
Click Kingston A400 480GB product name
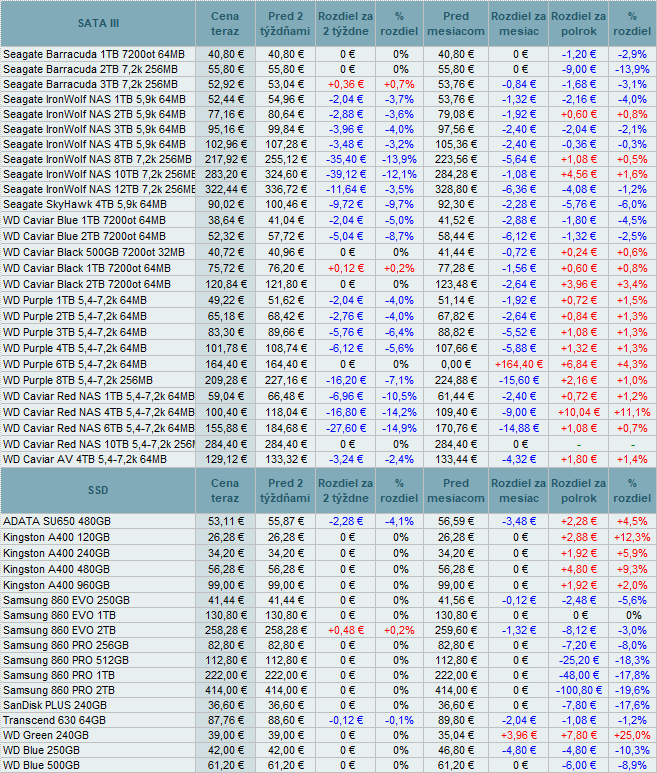coord(56,569)
